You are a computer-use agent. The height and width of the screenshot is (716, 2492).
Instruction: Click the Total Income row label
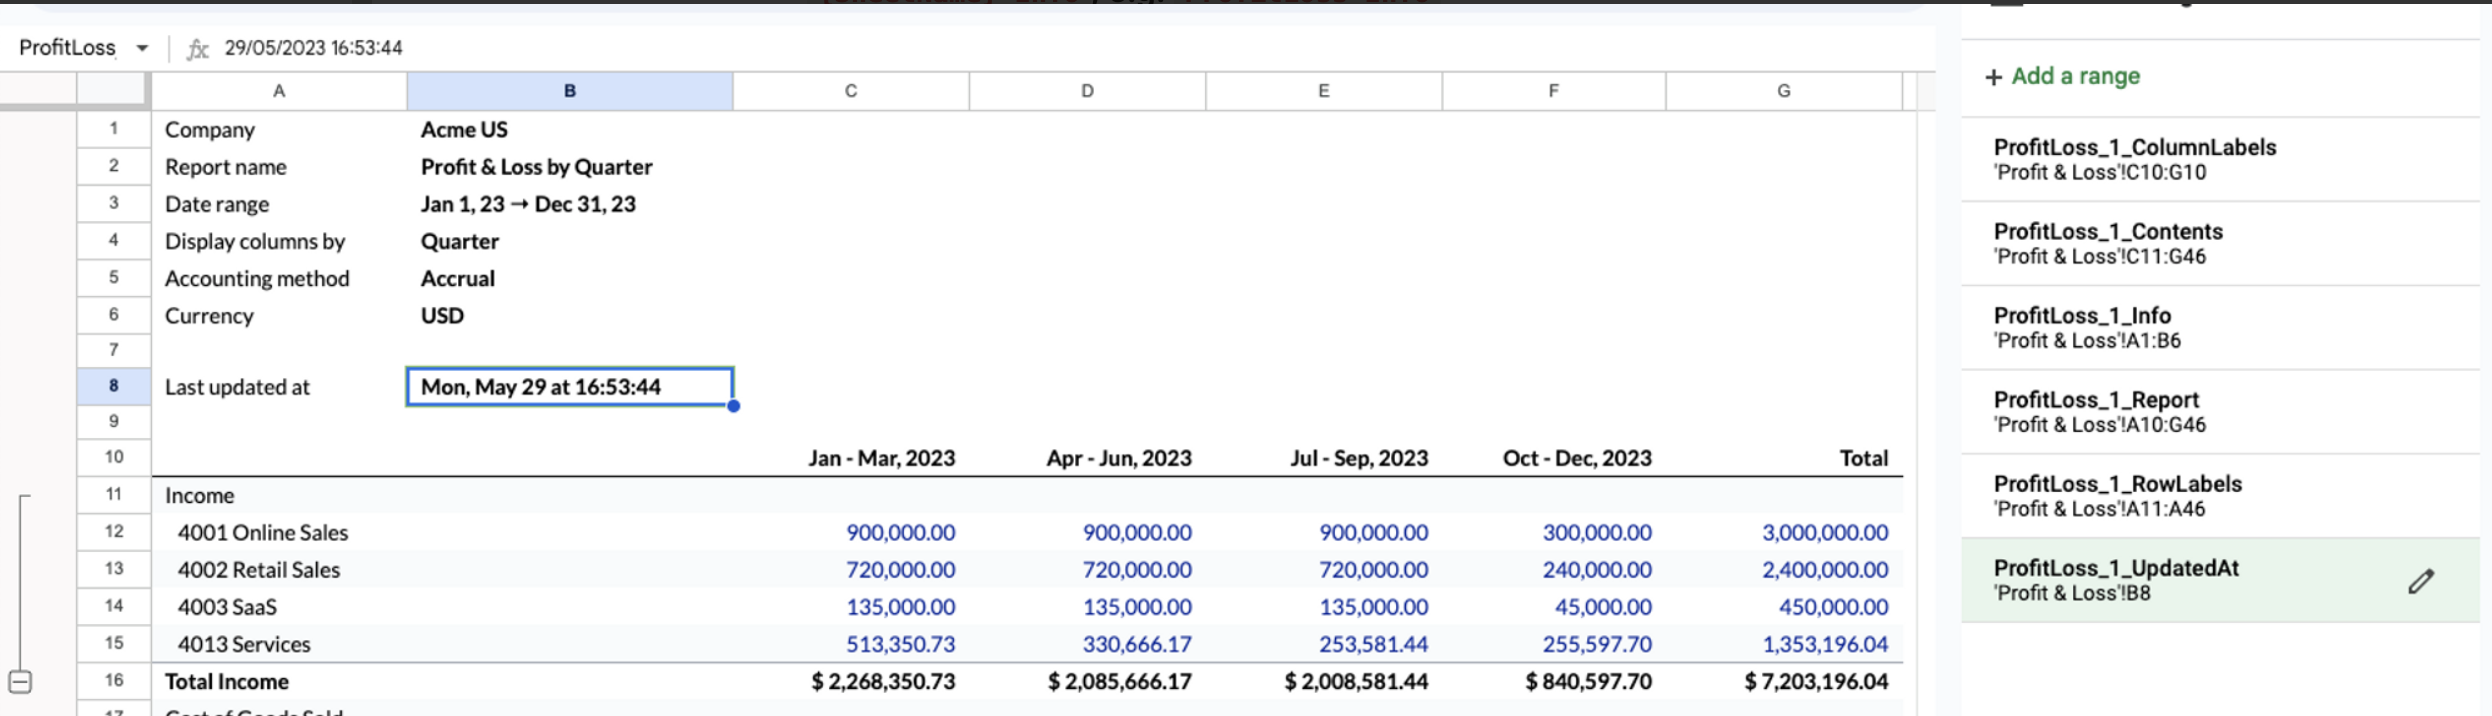click(279, 681)
